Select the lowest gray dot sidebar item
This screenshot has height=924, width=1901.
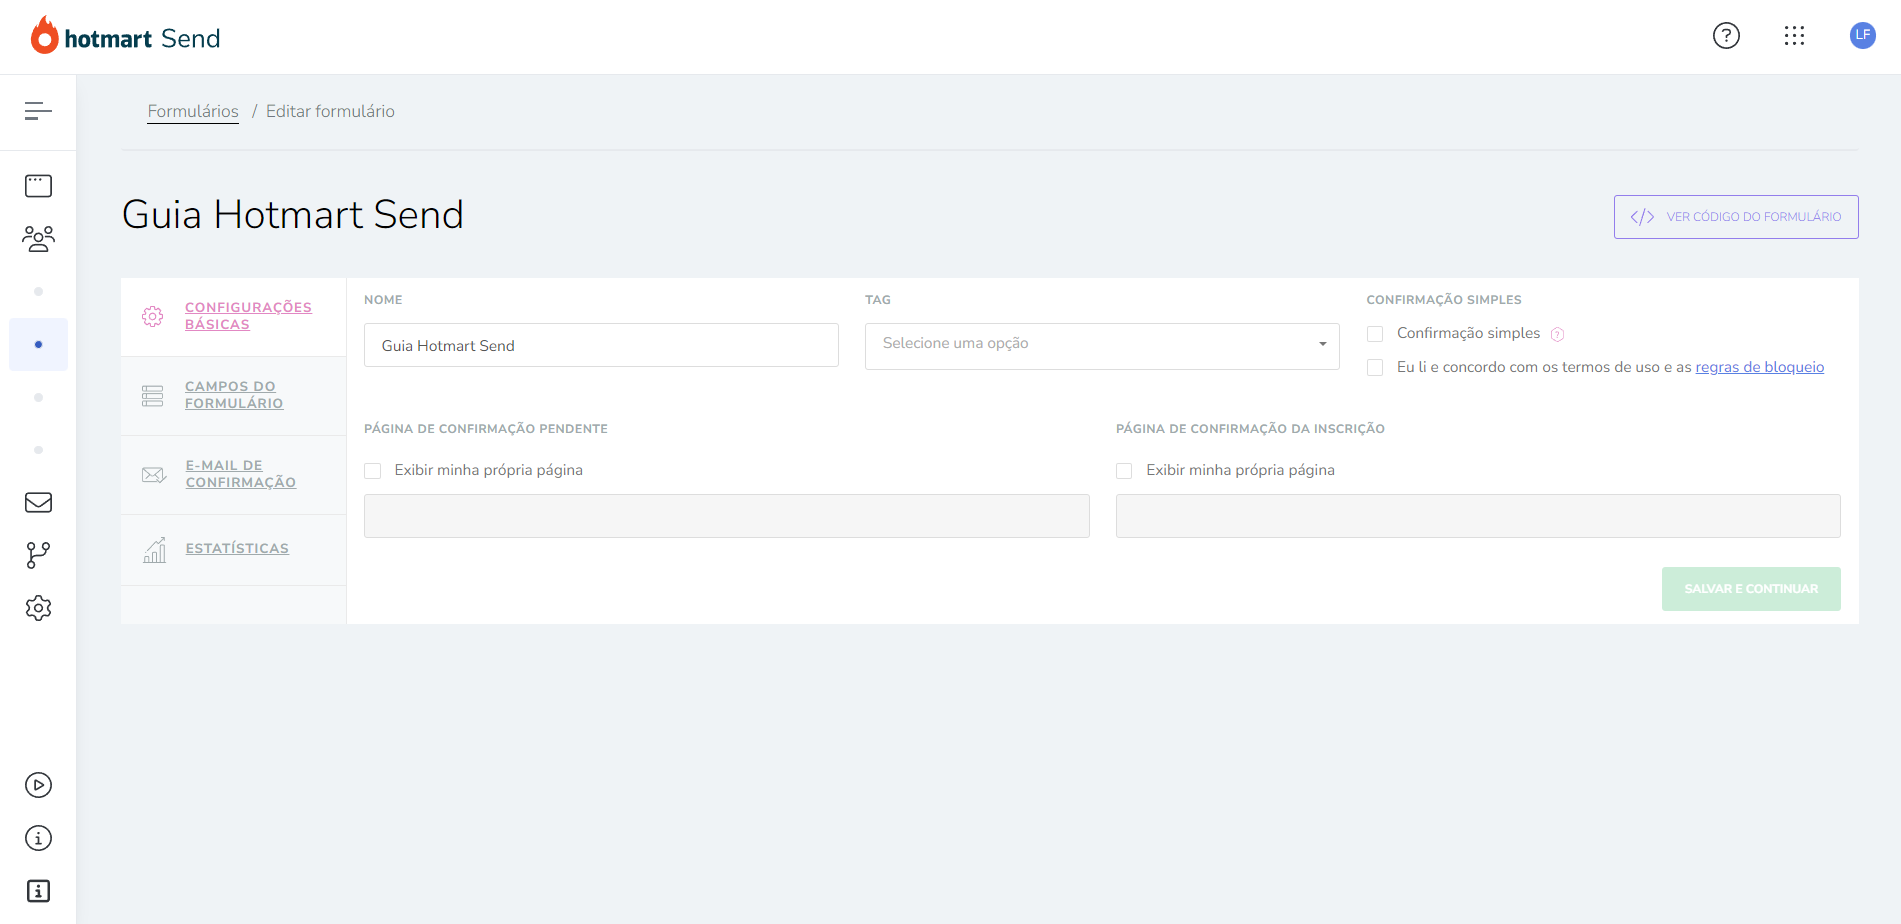coord(38,450)
